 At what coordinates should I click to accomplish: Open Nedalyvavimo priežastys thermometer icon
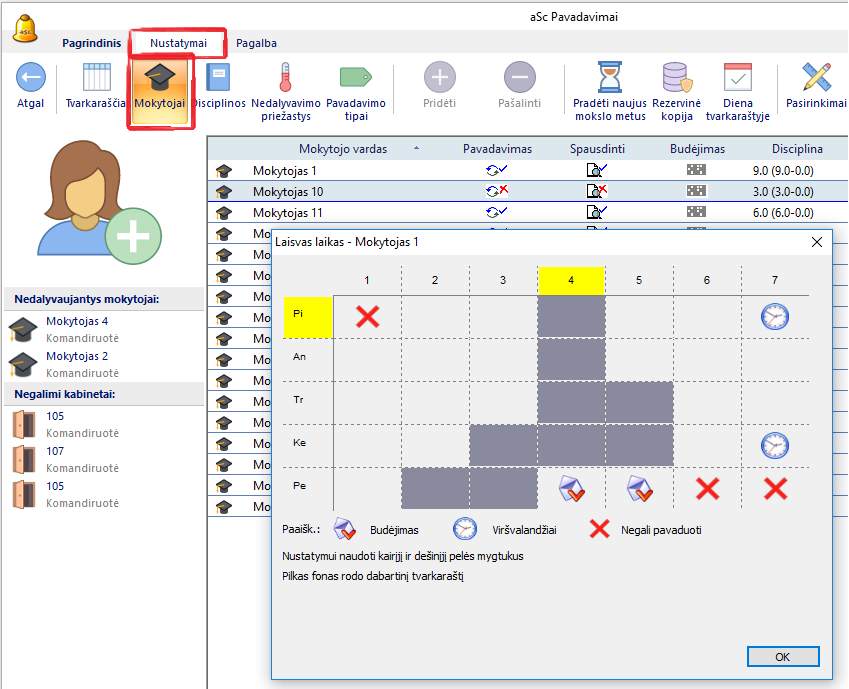(x=285, y=77)
